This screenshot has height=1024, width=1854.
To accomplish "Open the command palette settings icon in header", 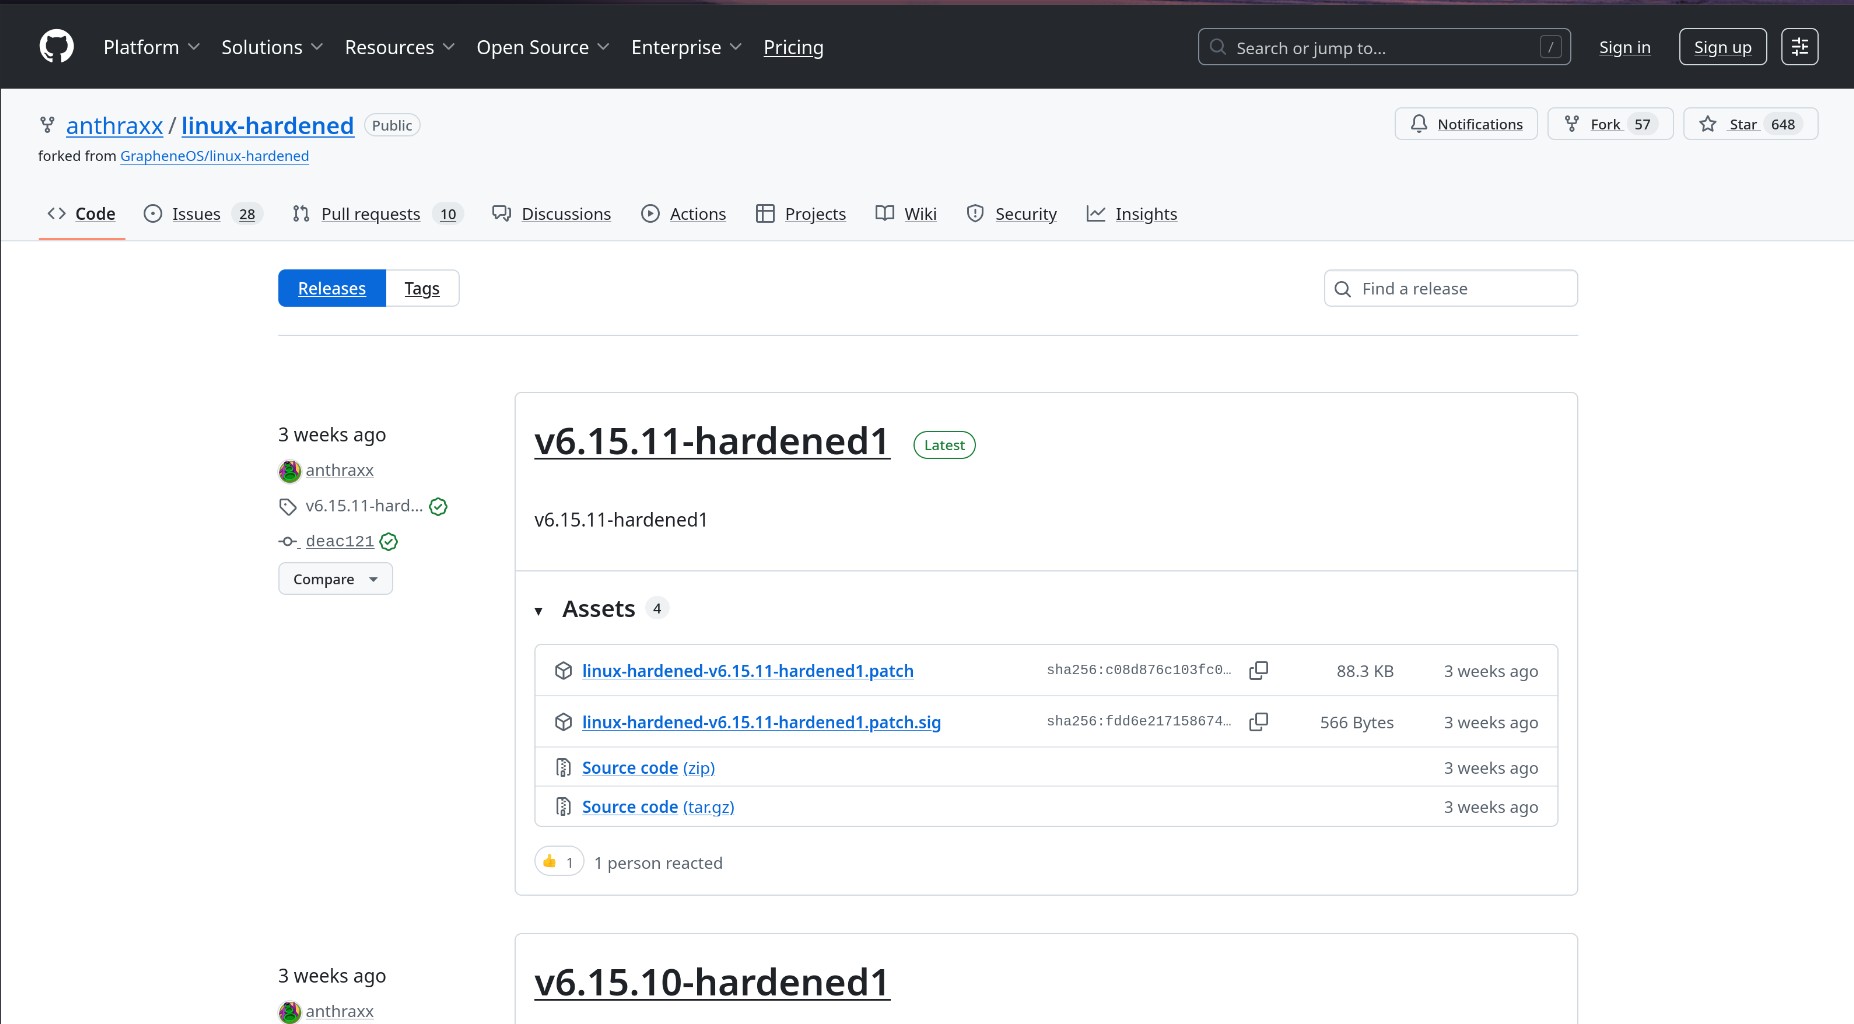I will pos(1799,47).
